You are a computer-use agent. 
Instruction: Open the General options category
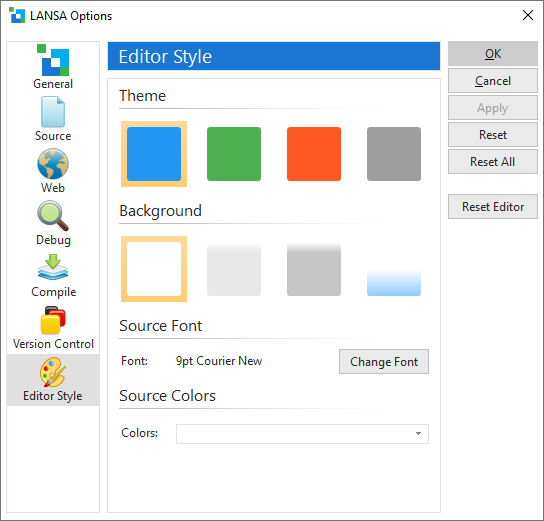tap(53, 67)
